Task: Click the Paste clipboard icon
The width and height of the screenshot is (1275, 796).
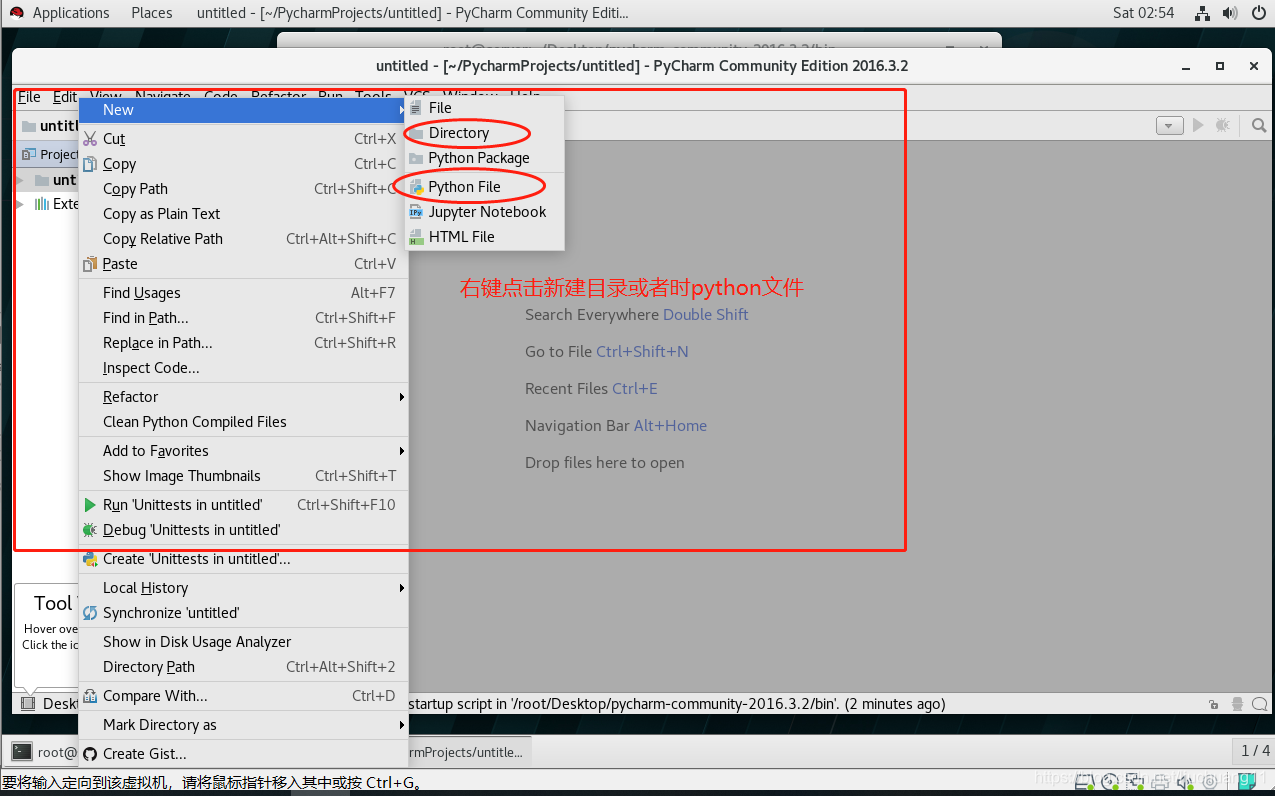Action: pos(90,264)
